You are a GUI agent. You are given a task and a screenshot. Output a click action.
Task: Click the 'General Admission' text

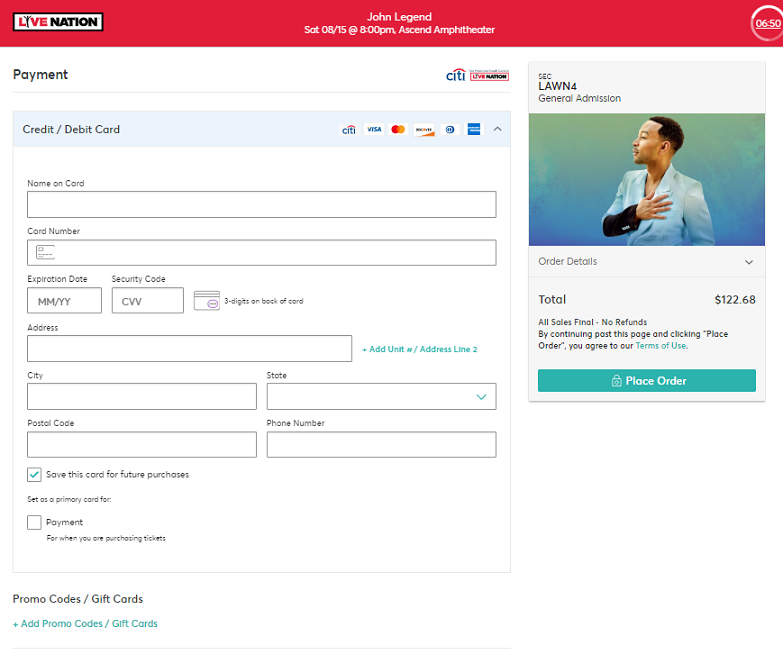(579, 98)
